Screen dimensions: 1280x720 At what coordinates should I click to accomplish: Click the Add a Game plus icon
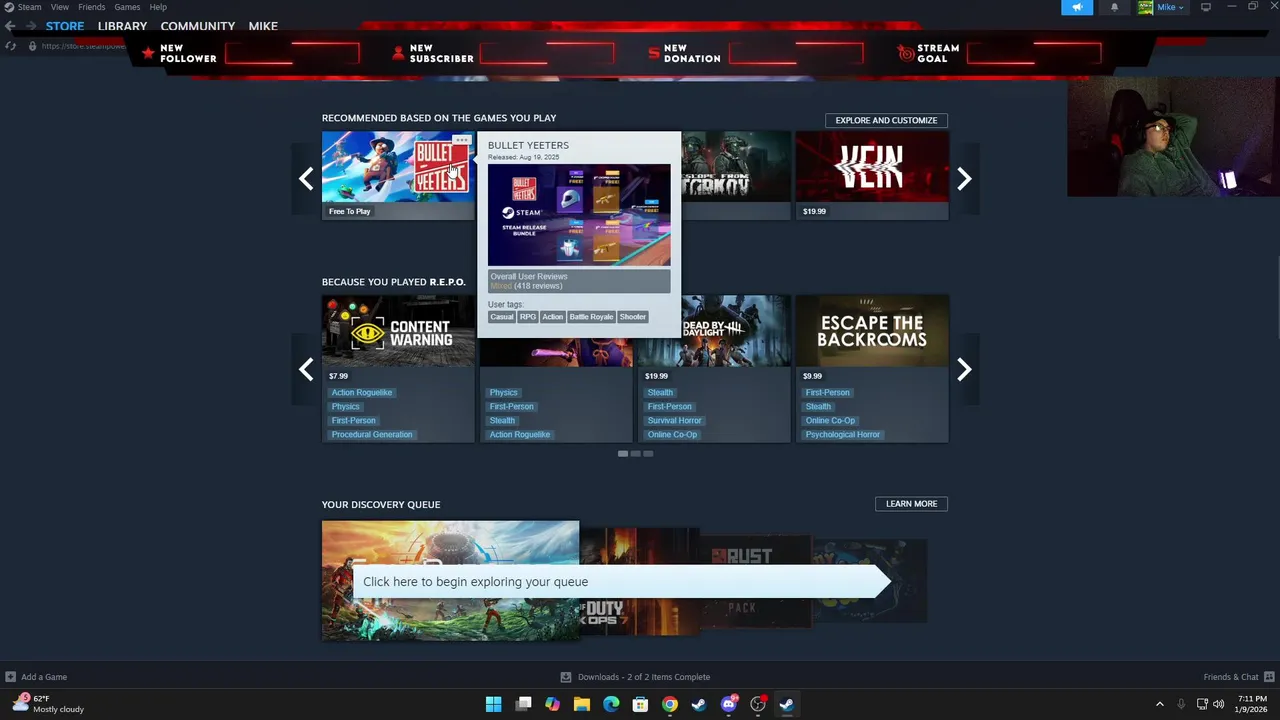pyautogui.click(x=10, y=677)
